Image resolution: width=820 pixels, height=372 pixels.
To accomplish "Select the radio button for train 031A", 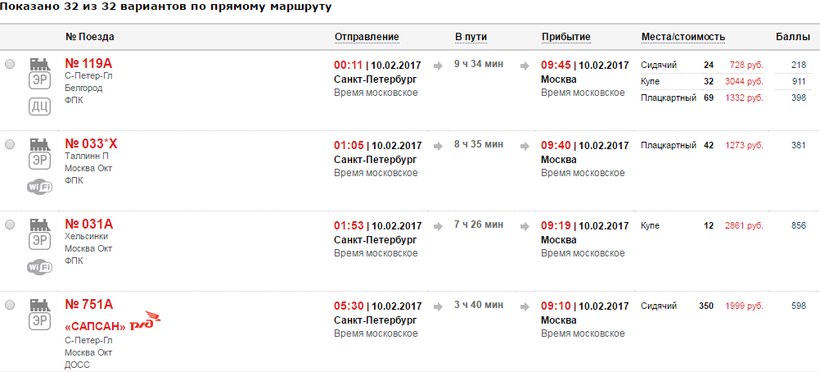I will coord(10,225).
